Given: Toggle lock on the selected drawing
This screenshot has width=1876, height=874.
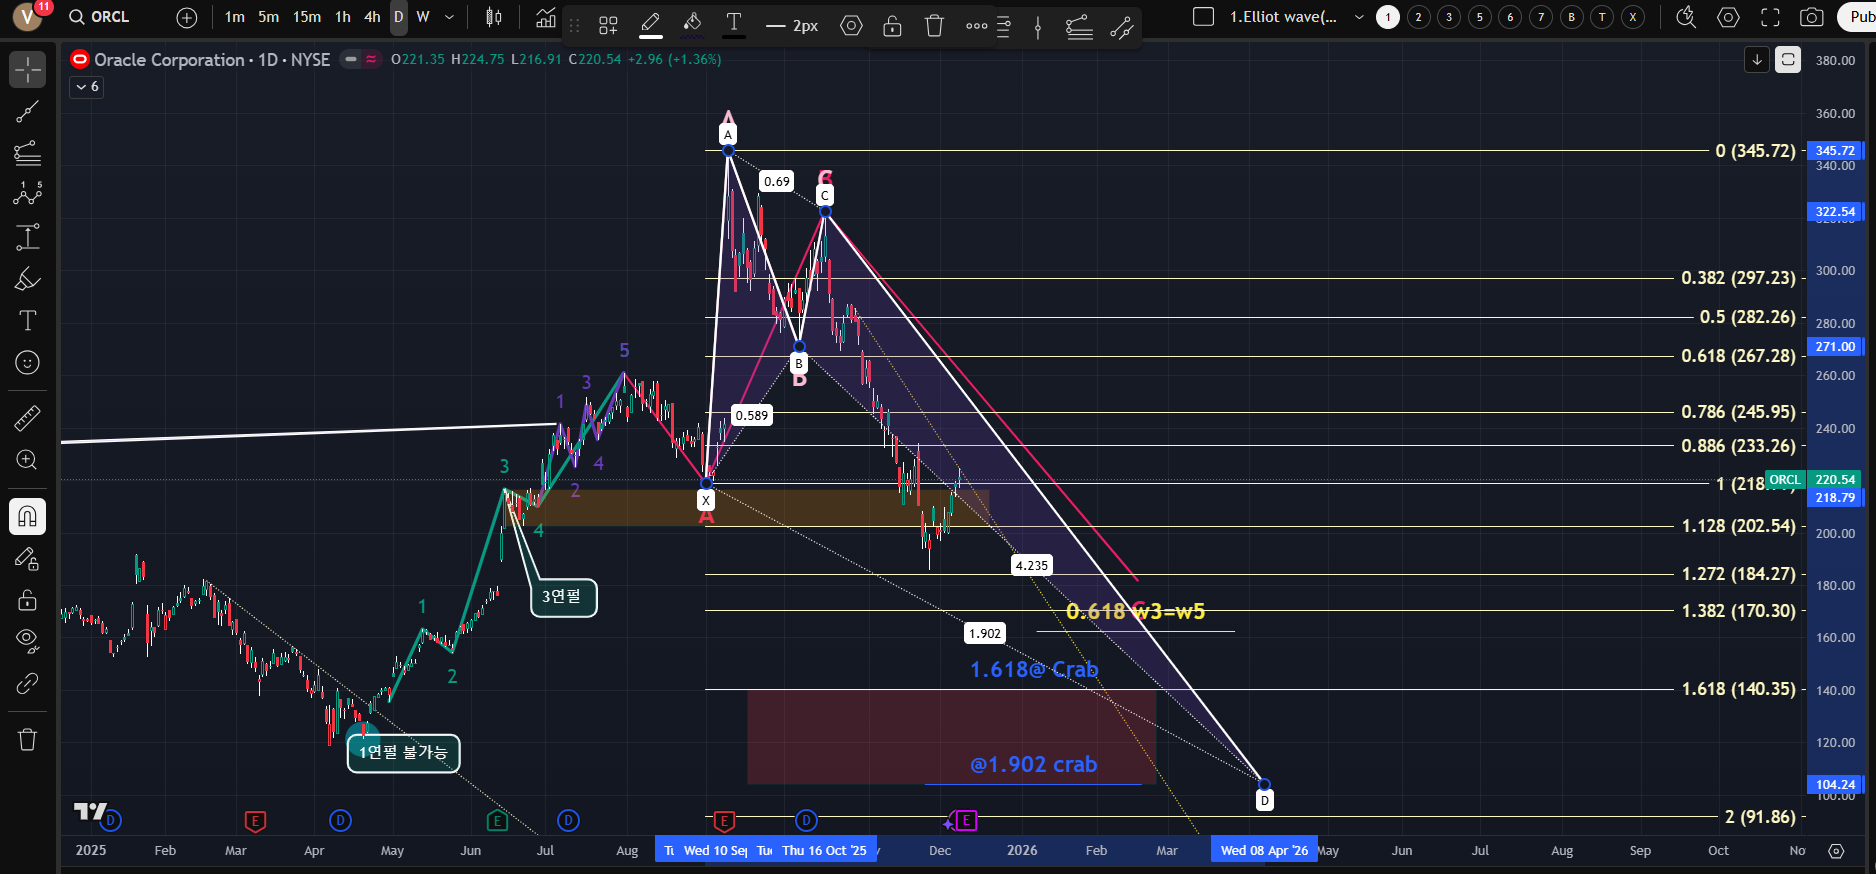Looking at the screenshot, I should 892,26.
